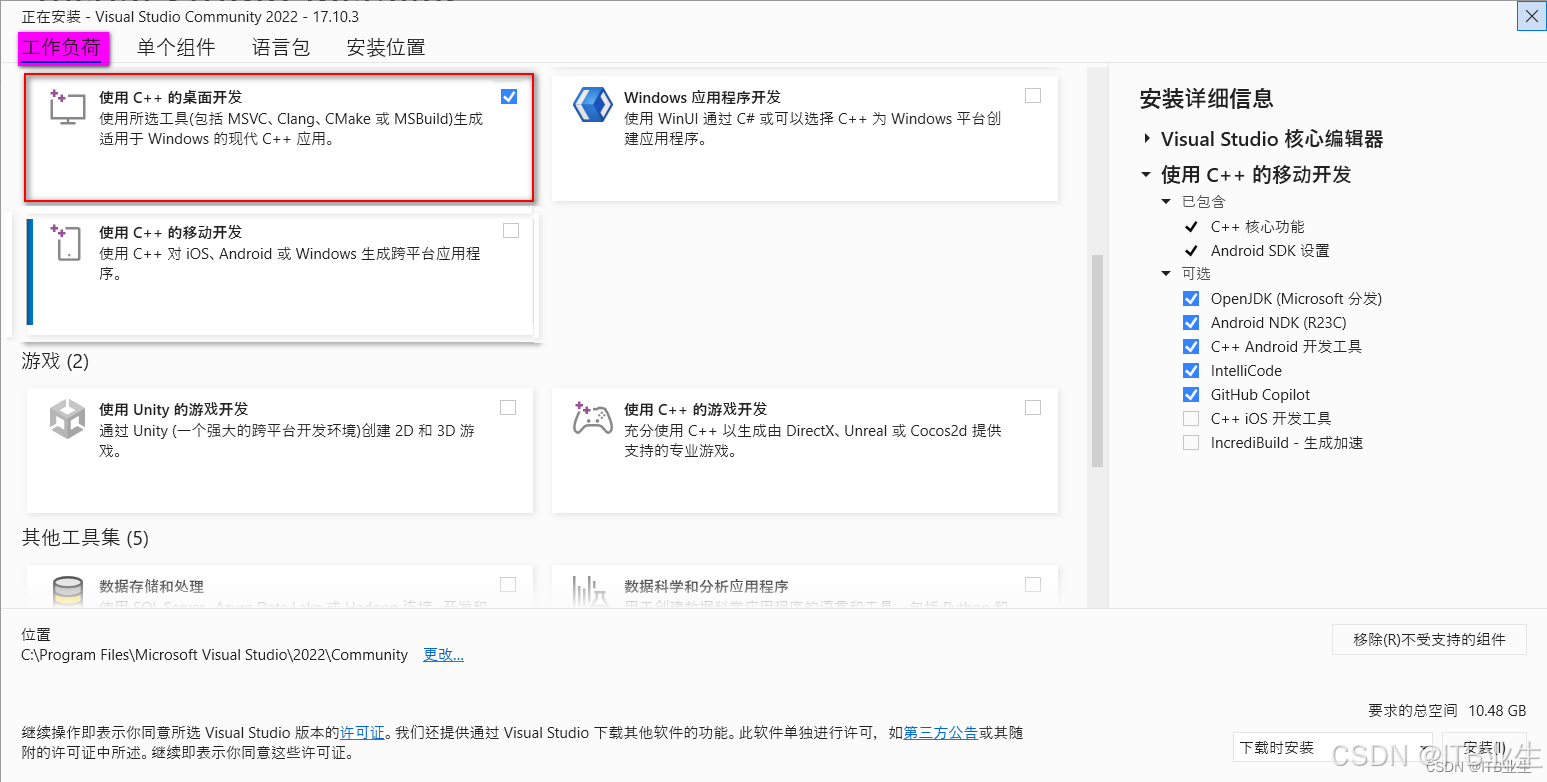
Task: Select the 使用 C++ 的桌面开发 card title
Action: (x=170, y=98)
